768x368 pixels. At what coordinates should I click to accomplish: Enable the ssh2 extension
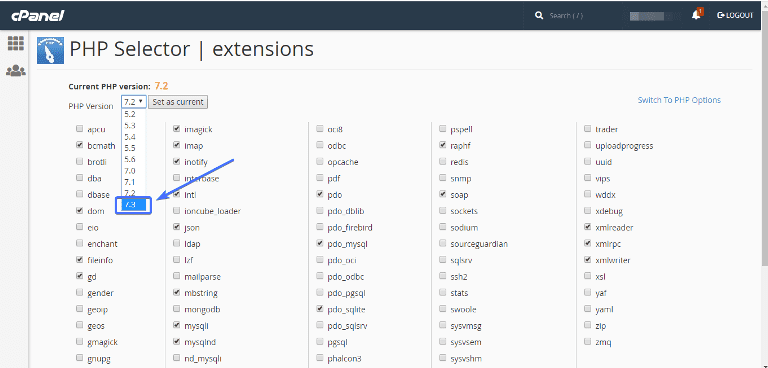[x=443, y=276]
